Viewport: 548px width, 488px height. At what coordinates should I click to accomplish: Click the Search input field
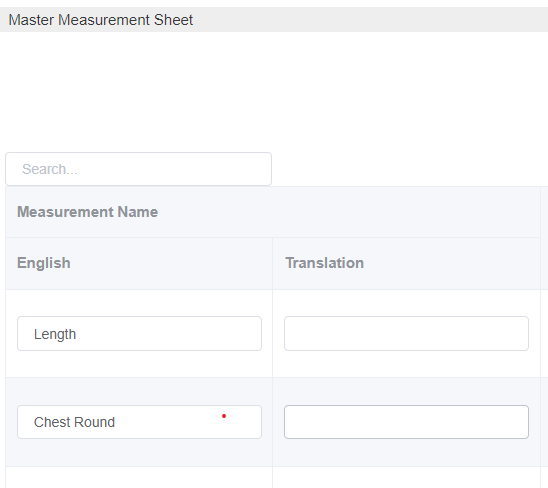(138, 169)
